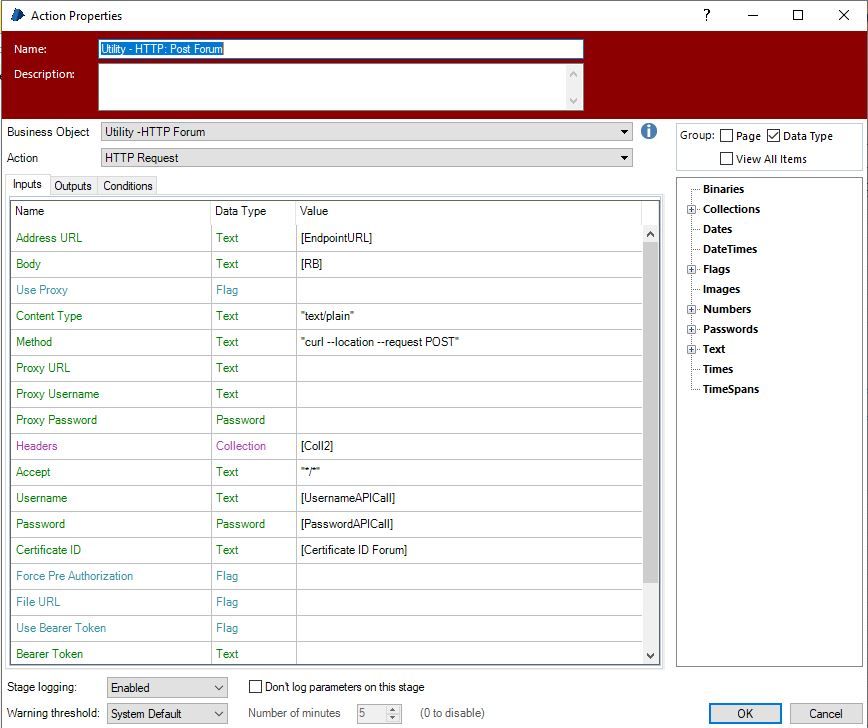This screenshot has width=868, height=728.
Task: Enable the Page group checkbox
Action: click(x=727, y=136)
